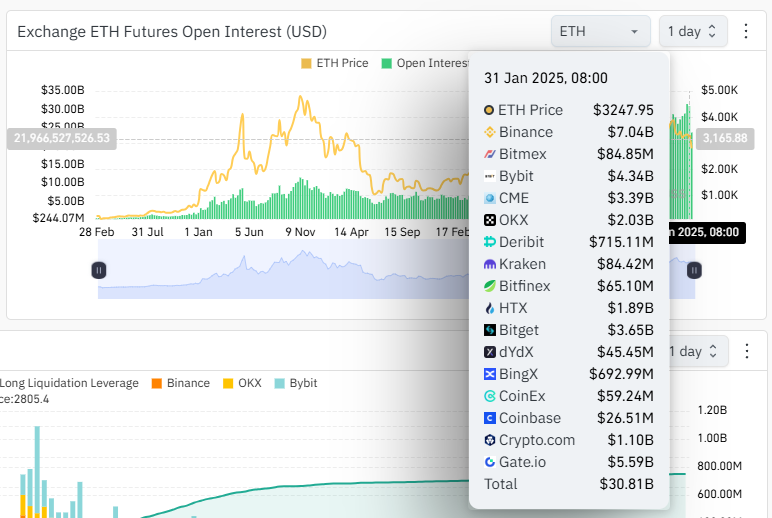Open the ETH coin selector dropdown
The width and height of the screenshot is (772, 518).
click(599, 32)
